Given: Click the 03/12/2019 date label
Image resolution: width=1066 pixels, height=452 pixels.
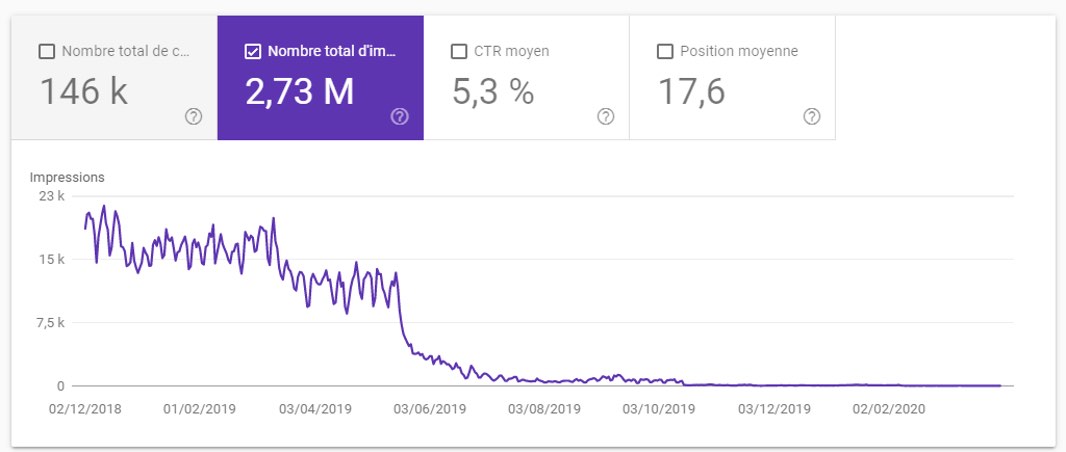Looking at the screenshot, I should 774,409.
